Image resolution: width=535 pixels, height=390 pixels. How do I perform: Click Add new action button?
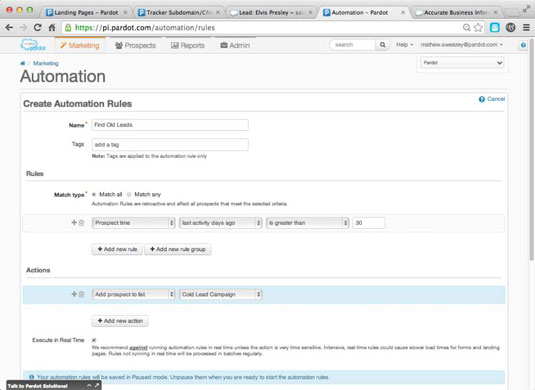click(x=120, y=321)
